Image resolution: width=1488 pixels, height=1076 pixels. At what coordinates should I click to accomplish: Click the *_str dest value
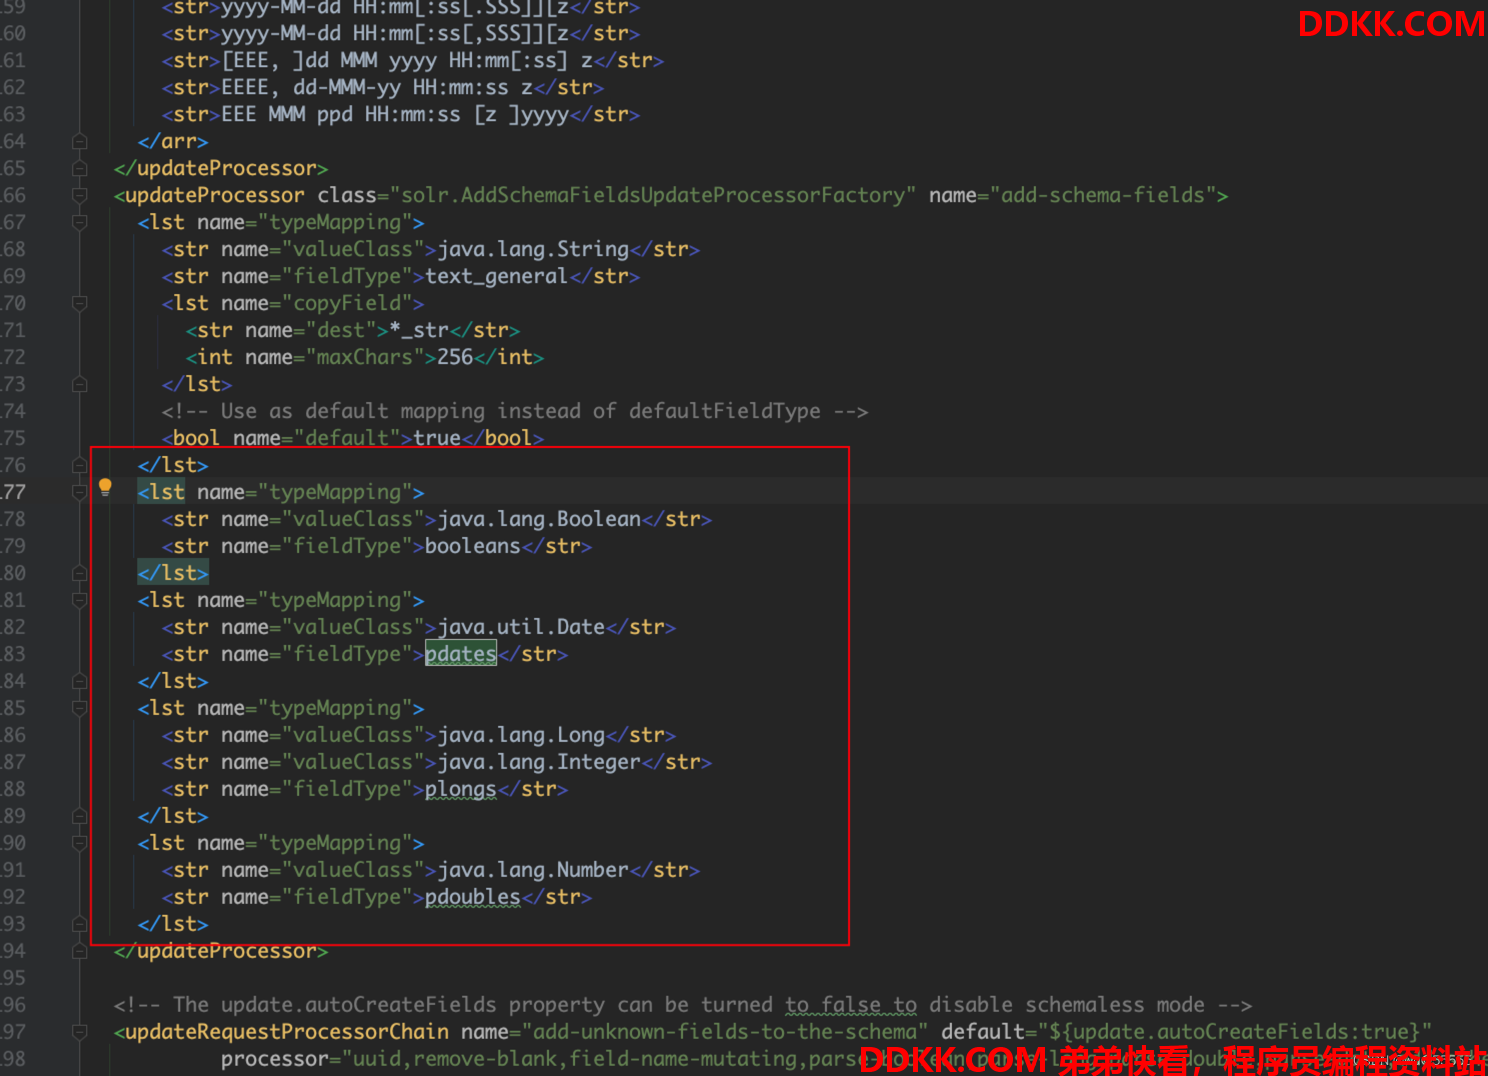coord(419,330)
